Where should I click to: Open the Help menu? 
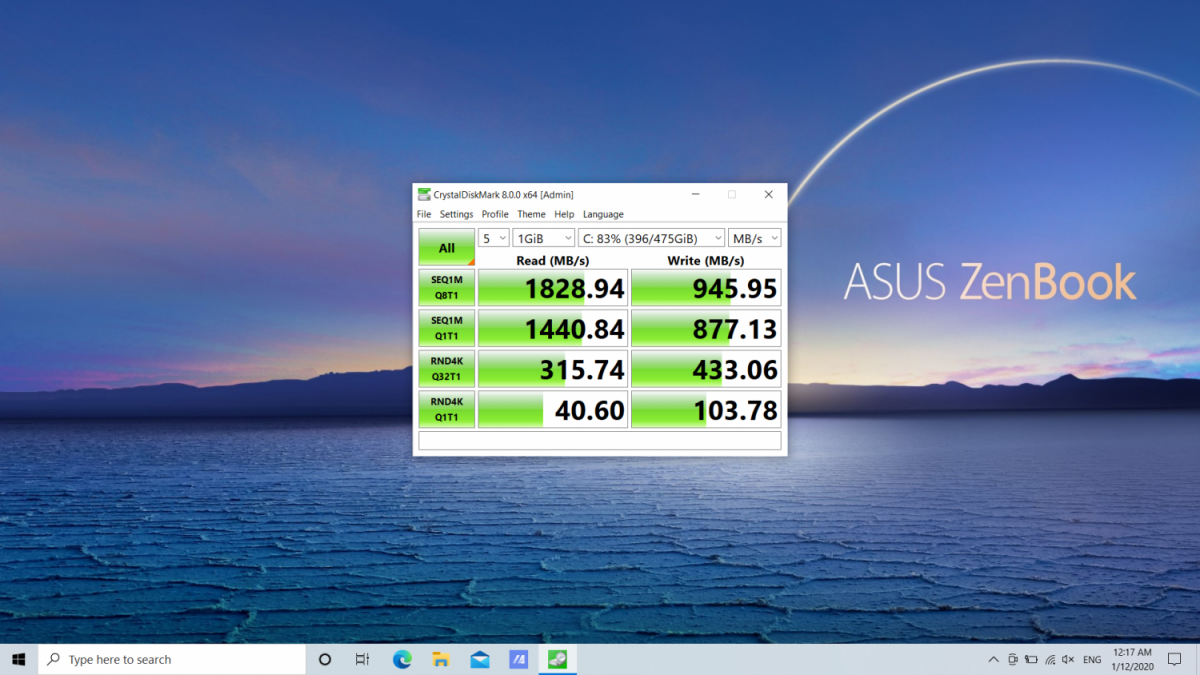[x=564, y=214]
